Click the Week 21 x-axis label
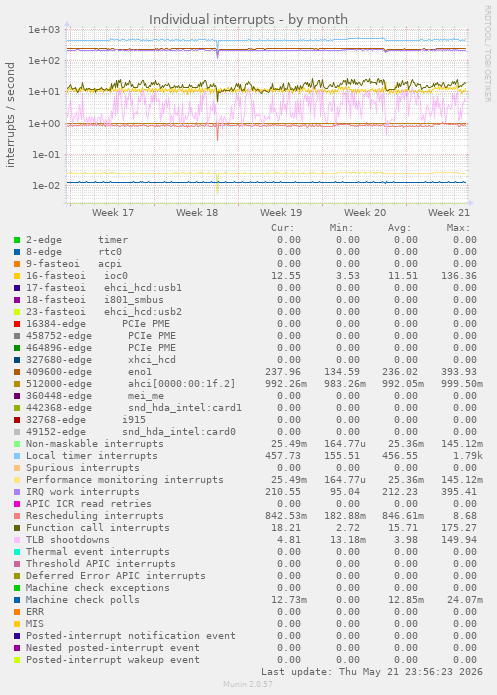The width and height of the screenshot is (497, 695). pos(449,212)
